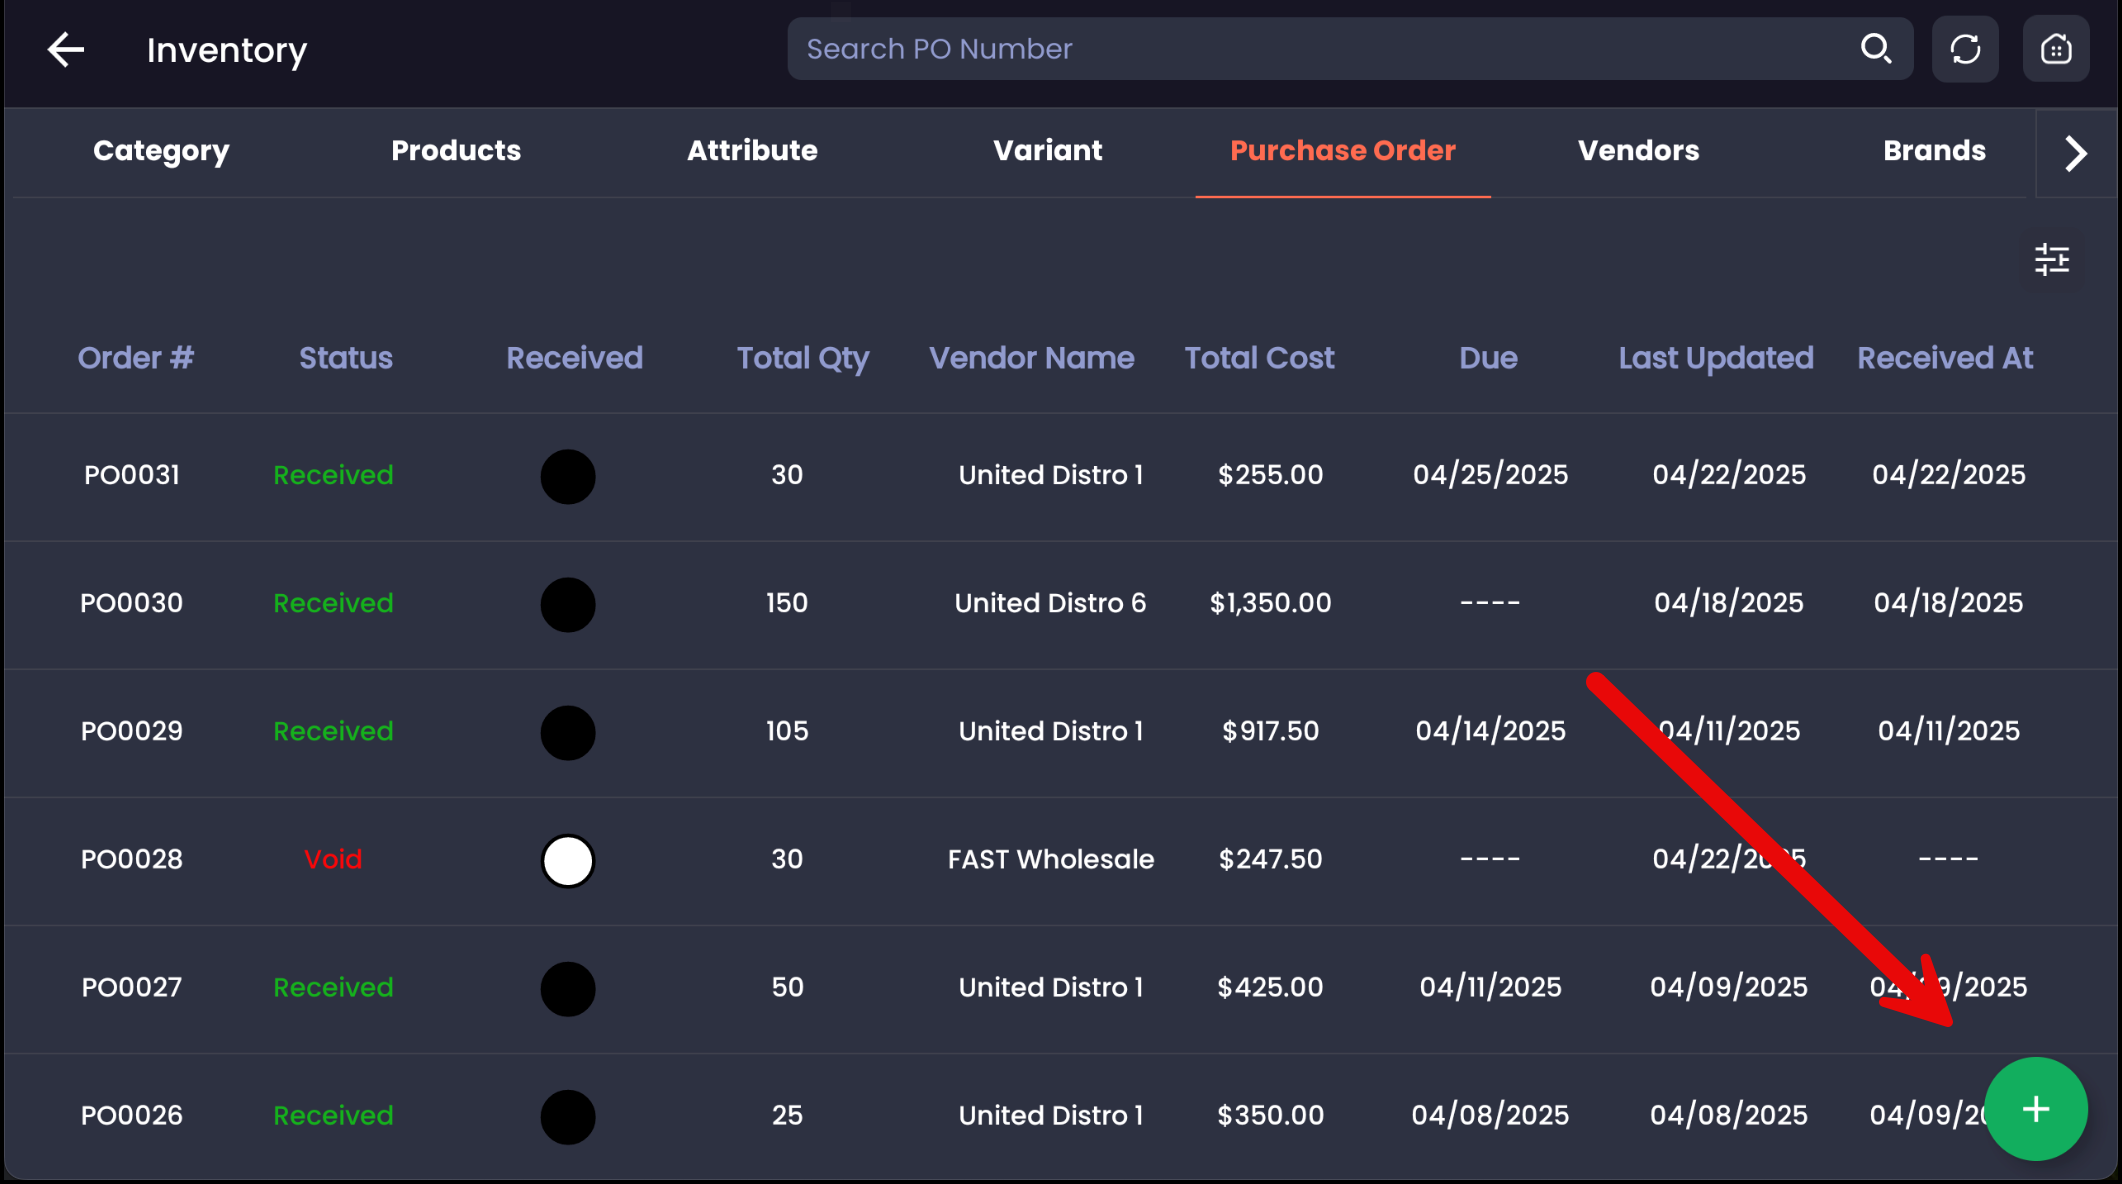
Task: Toggle received indicator for PO0029
Action: (x=568, y=732)
